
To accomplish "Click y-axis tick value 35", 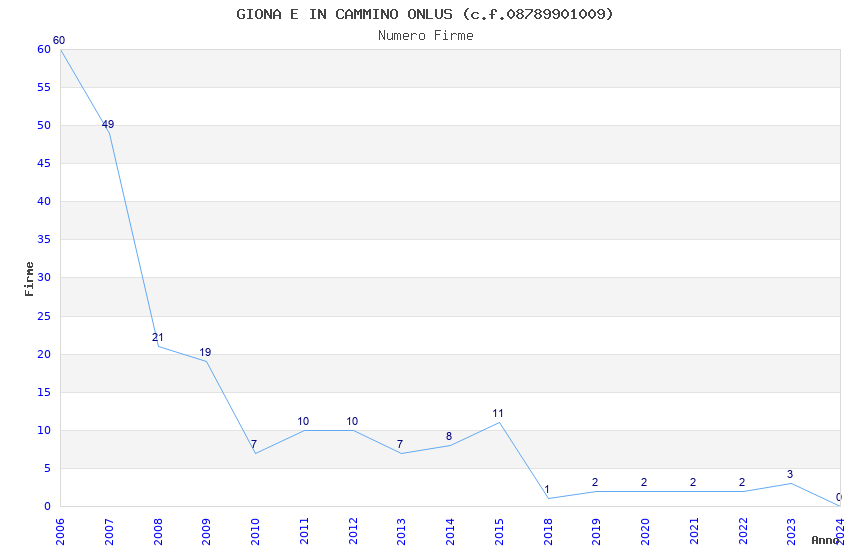I will (44, 239).
